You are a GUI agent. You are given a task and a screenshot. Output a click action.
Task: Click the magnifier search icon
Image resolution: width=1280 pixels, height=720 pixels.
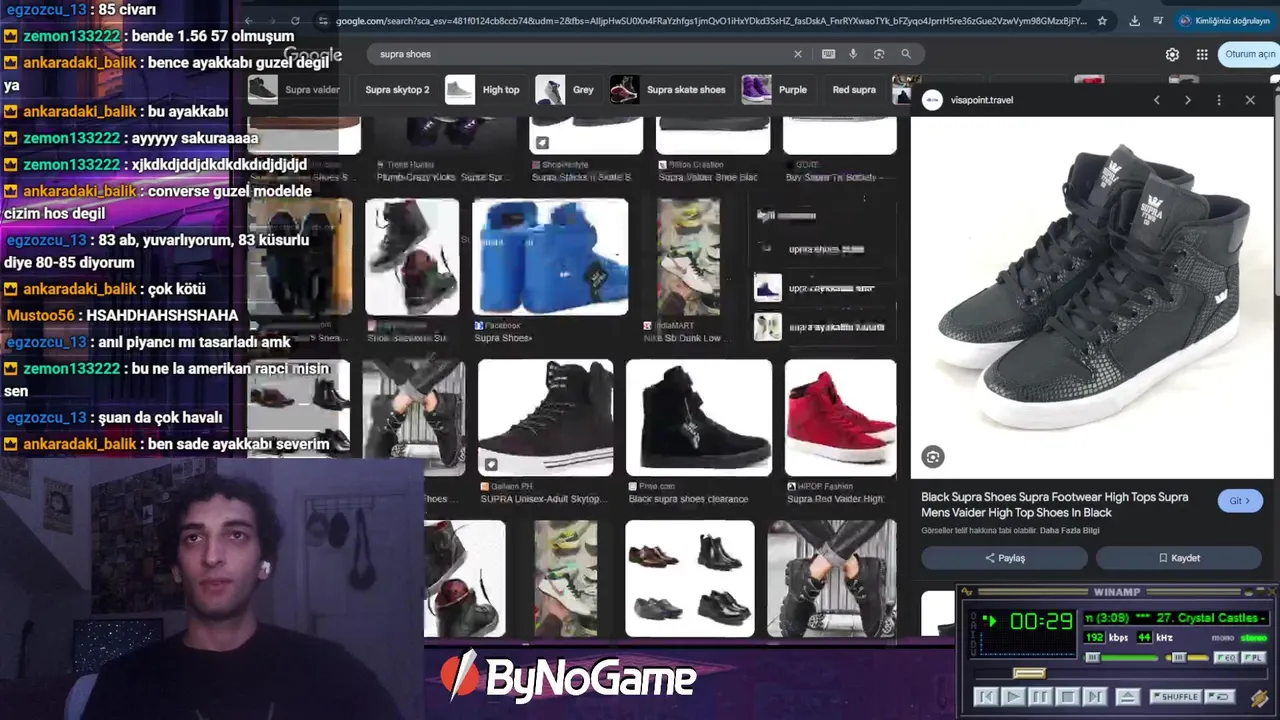(906, 54)
